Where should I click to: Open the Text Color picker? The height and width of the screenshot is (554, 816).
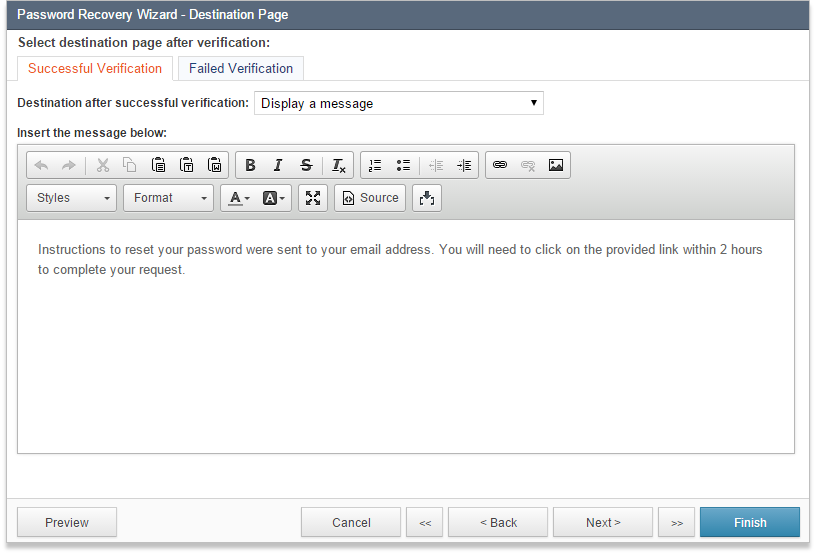point(239,198)
